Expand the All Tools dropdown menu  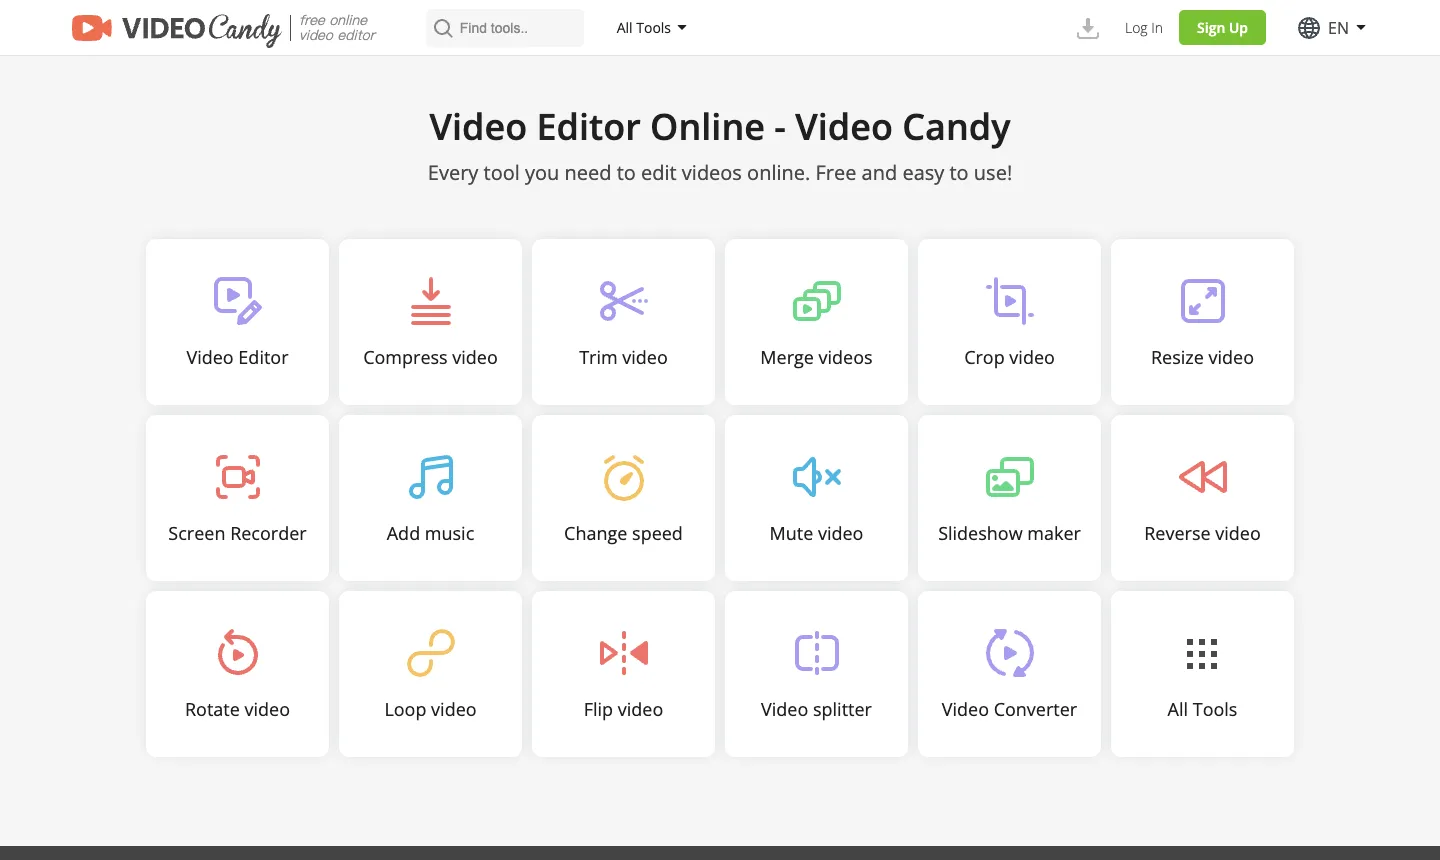651,28
